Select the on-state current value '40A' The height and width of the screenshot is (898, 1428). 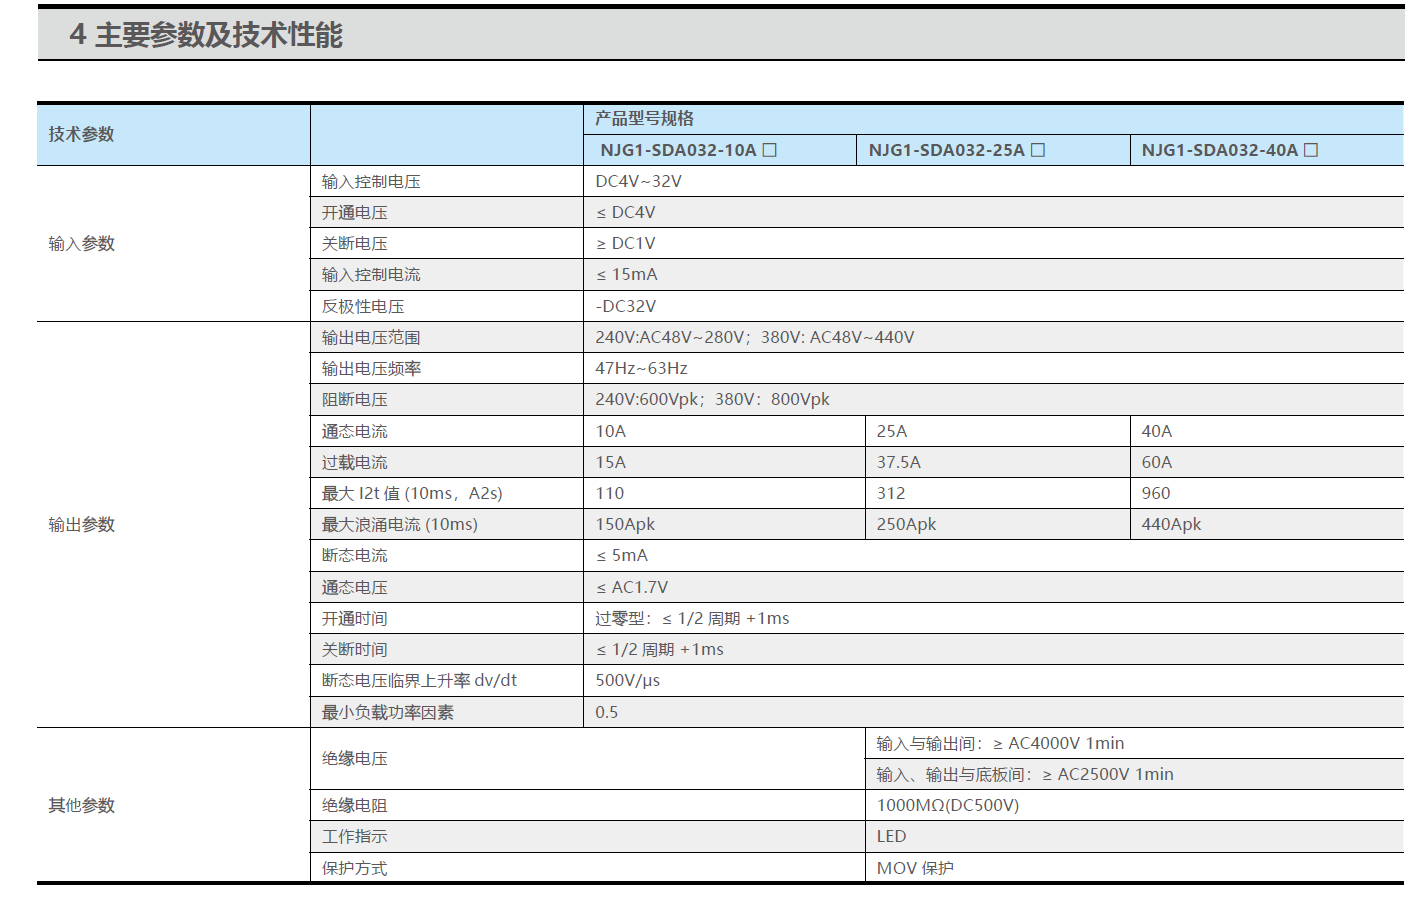1157,431
